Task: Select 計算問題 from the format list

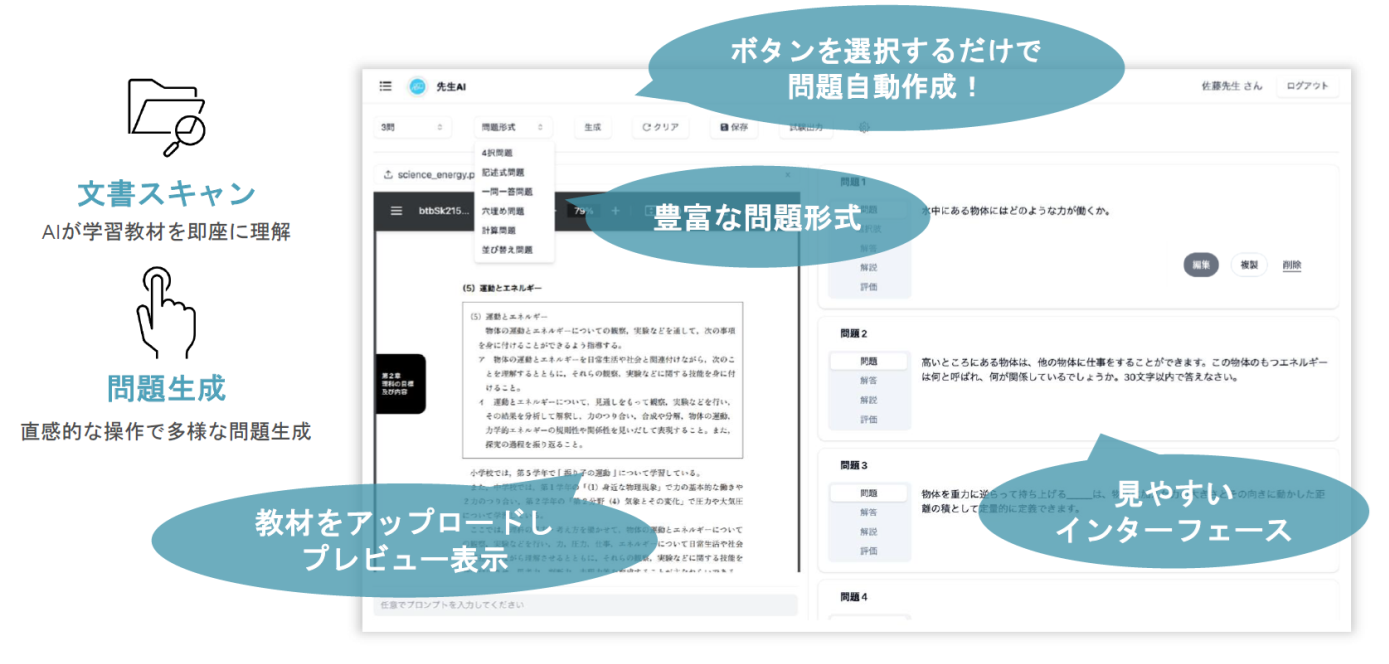Action: [513, 230]
